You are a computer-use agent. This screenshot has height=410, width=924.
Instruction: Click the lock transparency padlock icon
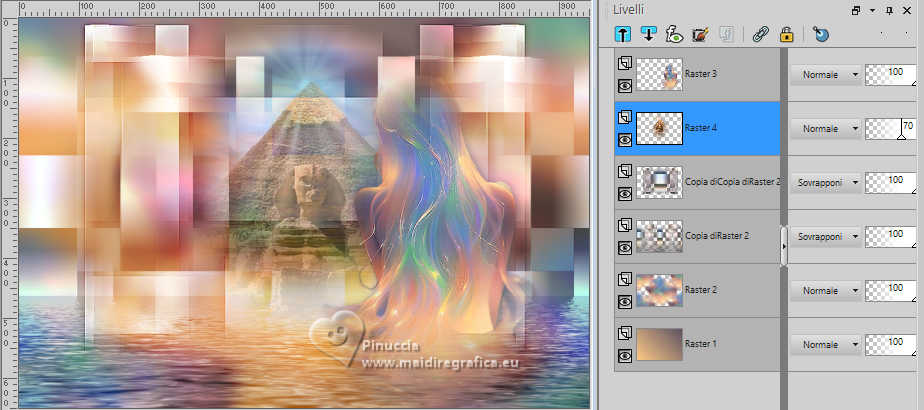pos(787,34)
